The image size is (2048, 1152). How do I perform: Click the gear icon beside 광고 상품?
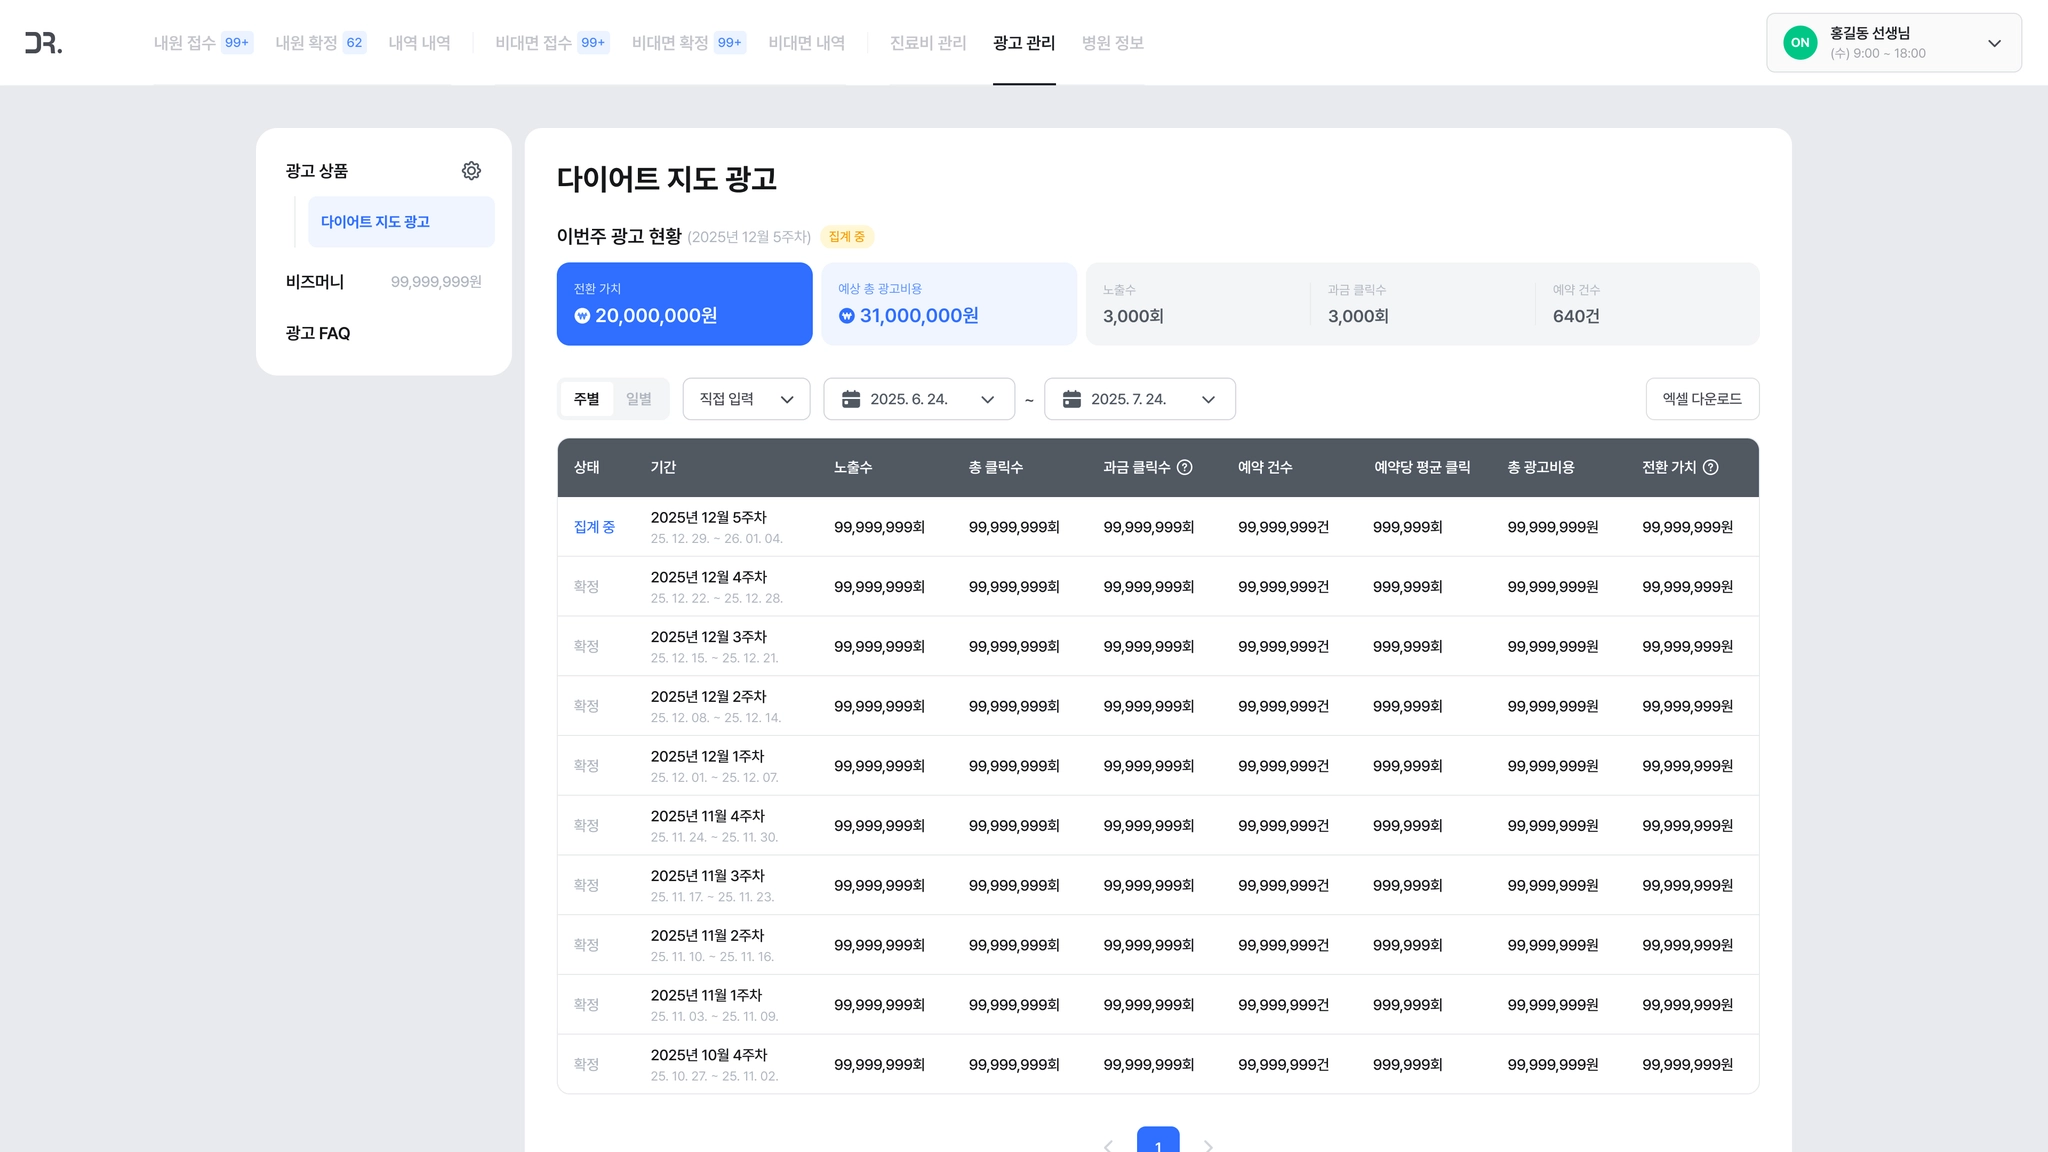(471, 171)
